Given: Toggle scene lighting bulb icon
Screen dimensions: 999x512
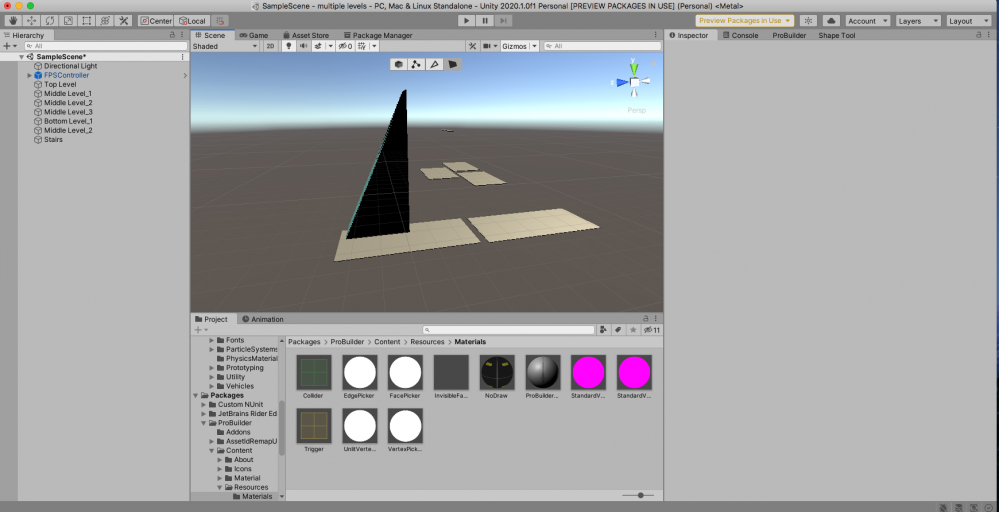Looking at the screenshot, I should pyautogui.click(x=288, y=46).
